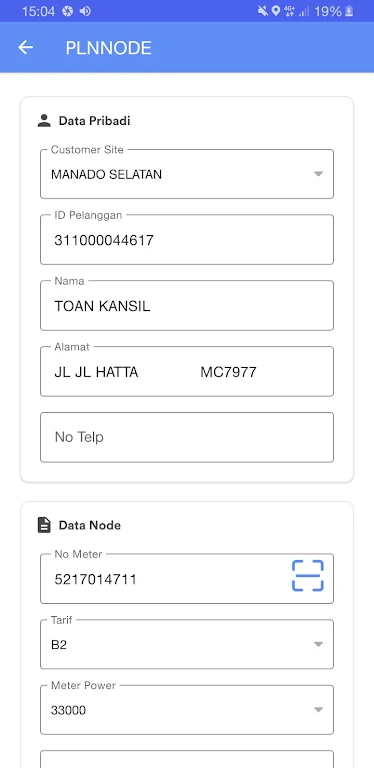
Task: Tap the location icon in status bar
Action: 276,11
